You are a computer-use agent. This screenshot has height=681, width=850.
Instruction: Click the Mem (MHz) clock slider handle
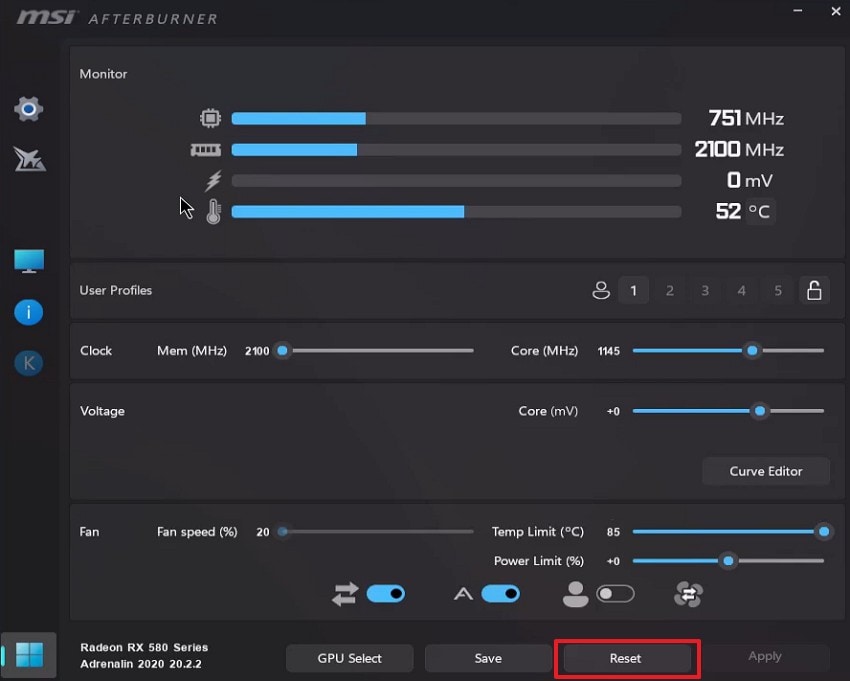(282, 351)
